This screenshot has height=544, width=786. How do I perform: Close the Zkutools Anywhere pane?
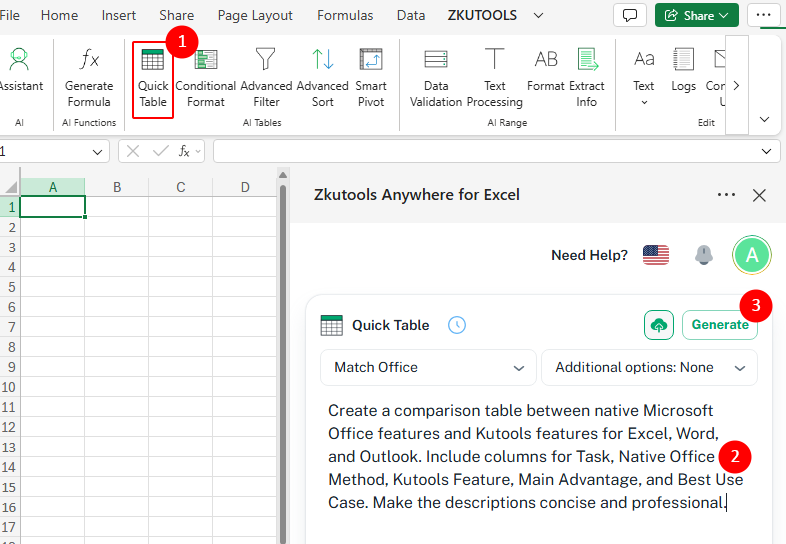tap(759, 195)
